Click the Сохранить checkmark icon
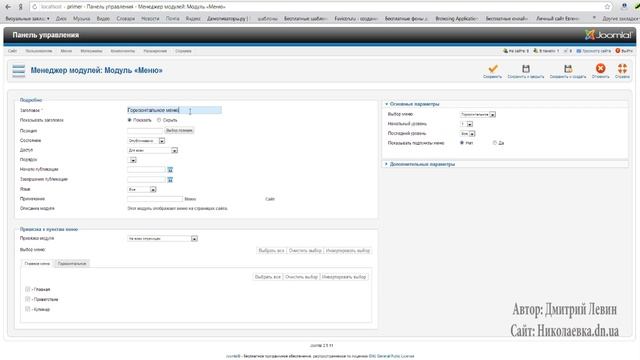This screenshot has width=640, height=360. [x=493, y=69]
